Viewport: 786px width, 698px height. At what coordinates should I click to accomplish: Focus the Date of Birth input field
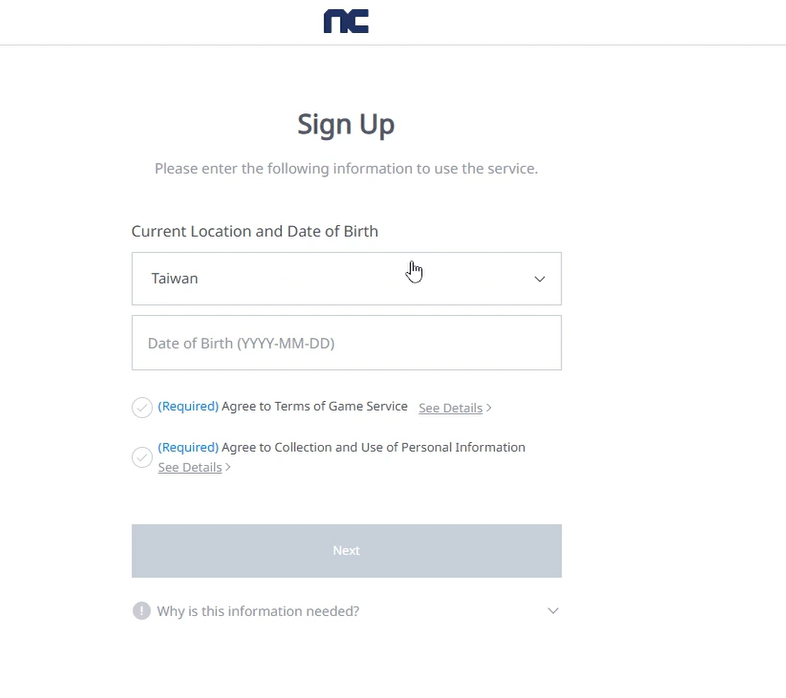346,343
